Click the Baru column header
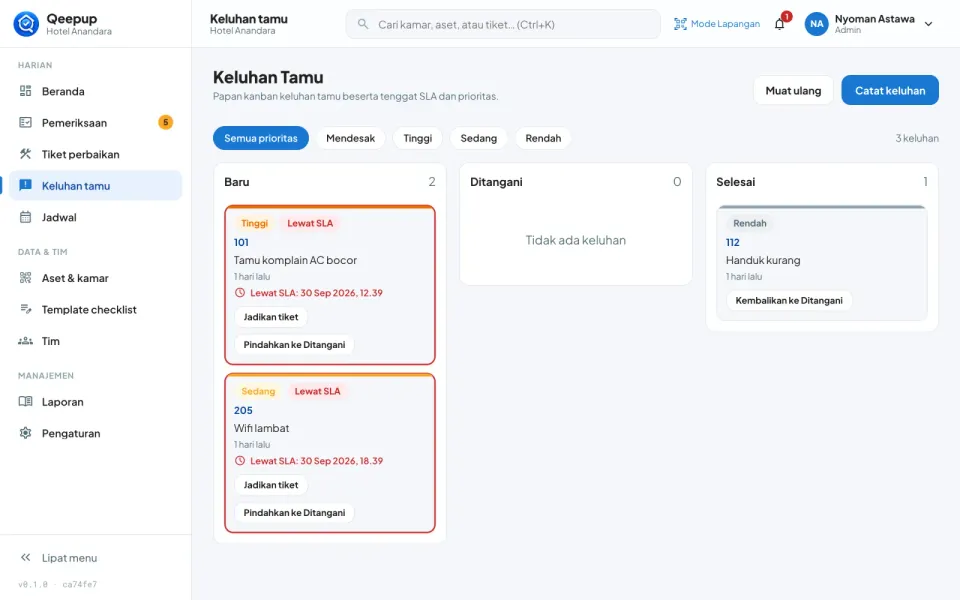 tap(236, 182)
